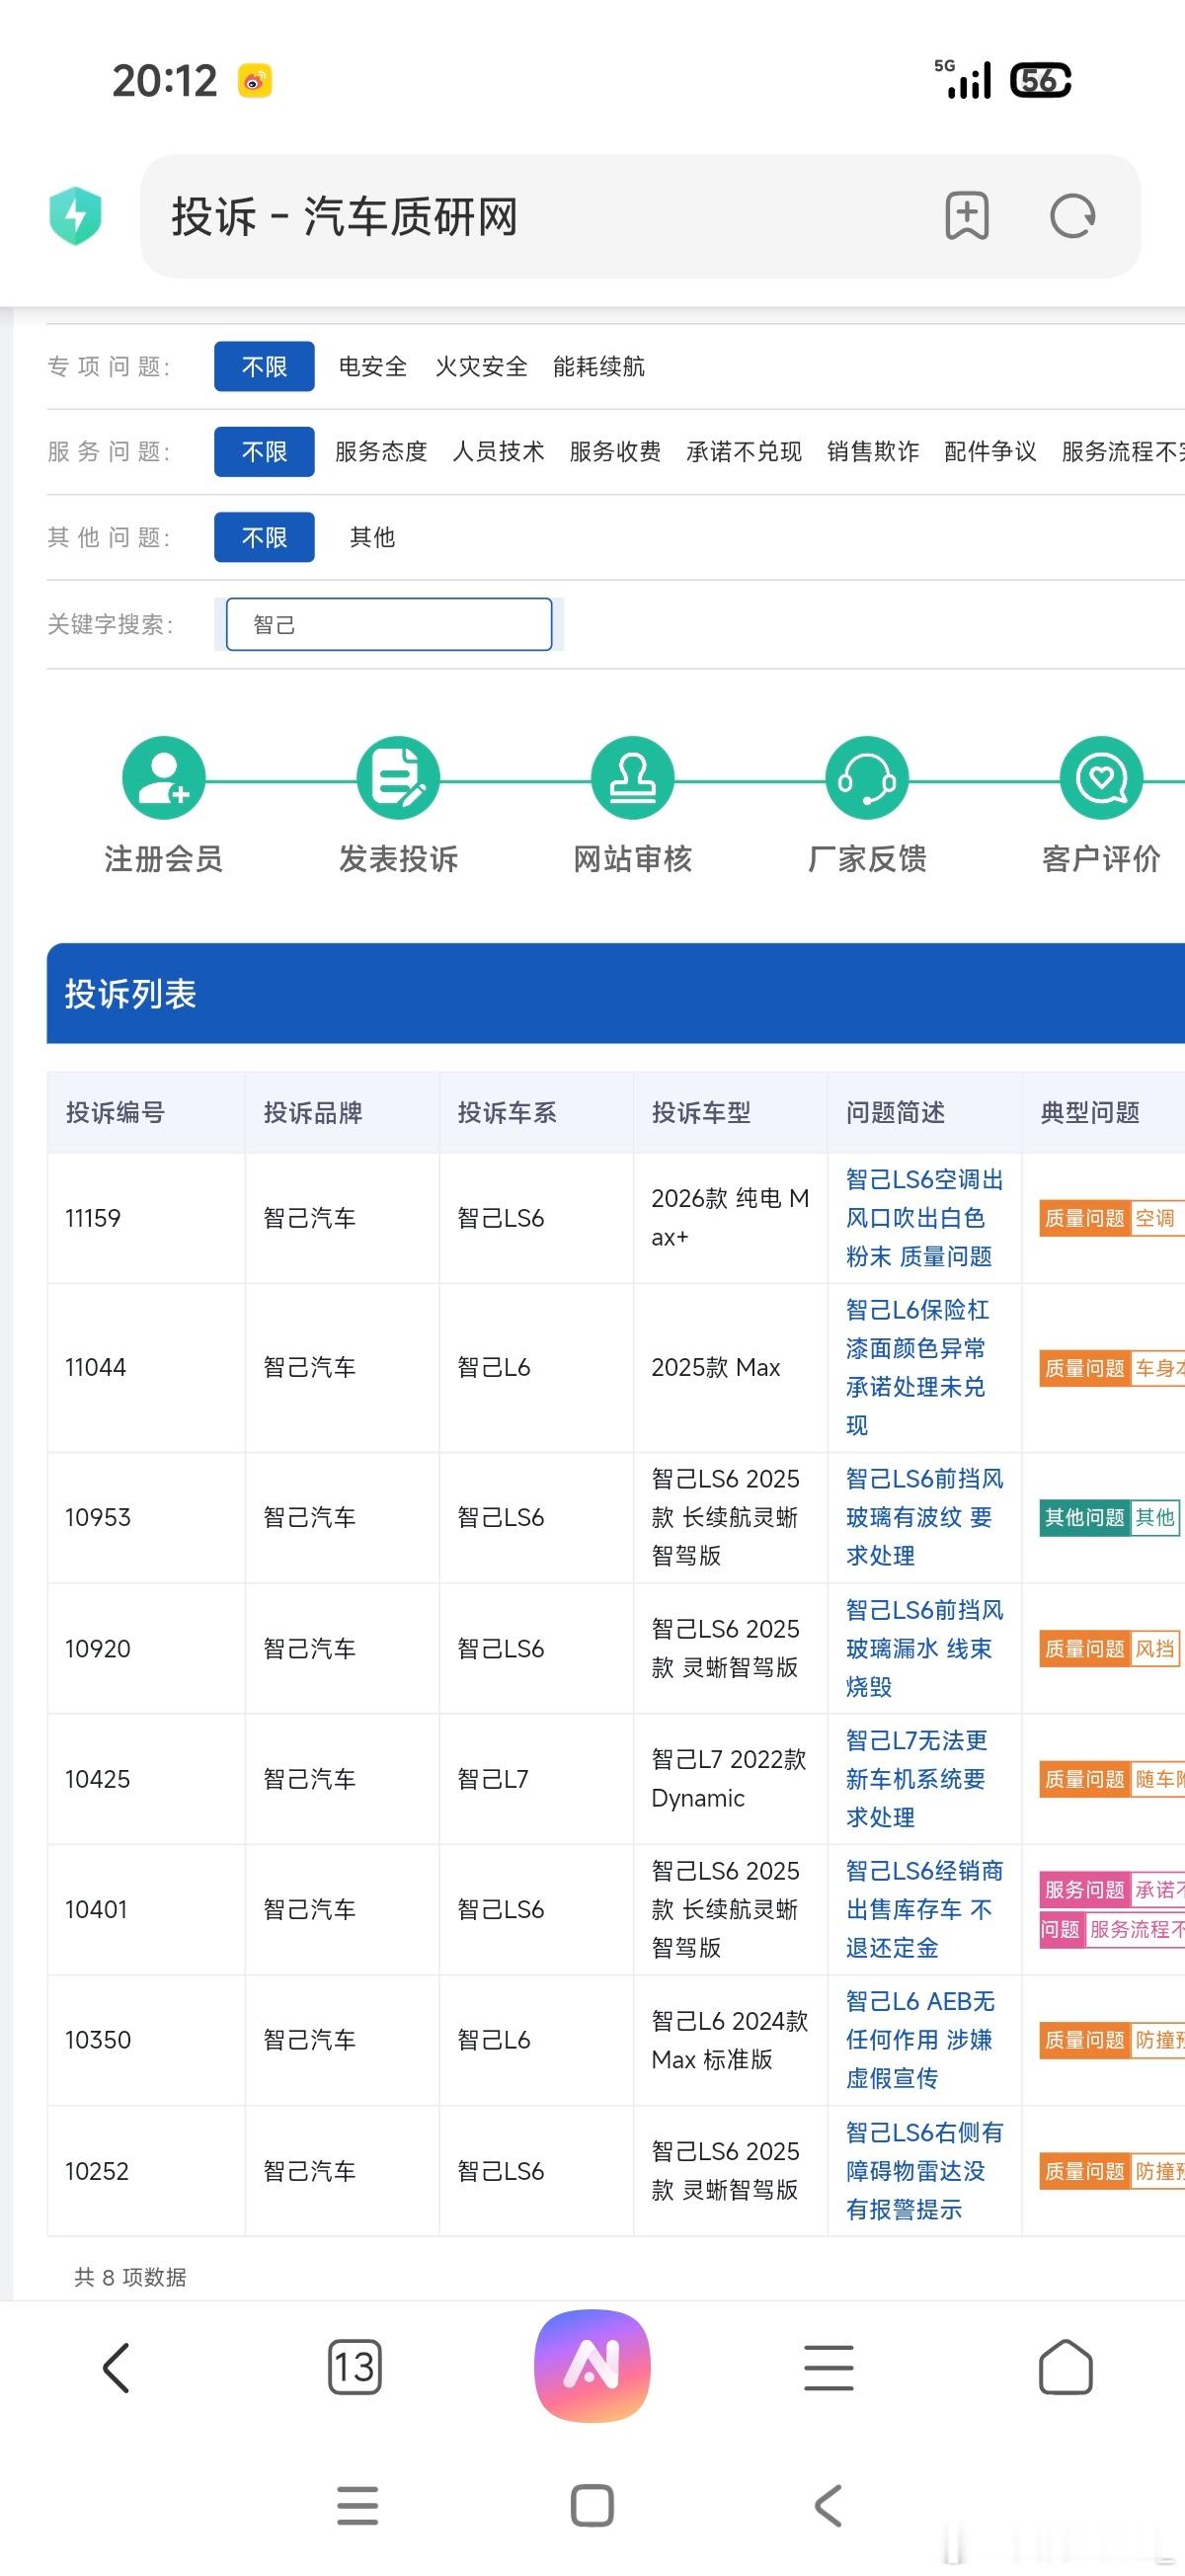Open the 发表投诉 step icon

point(398,777)
